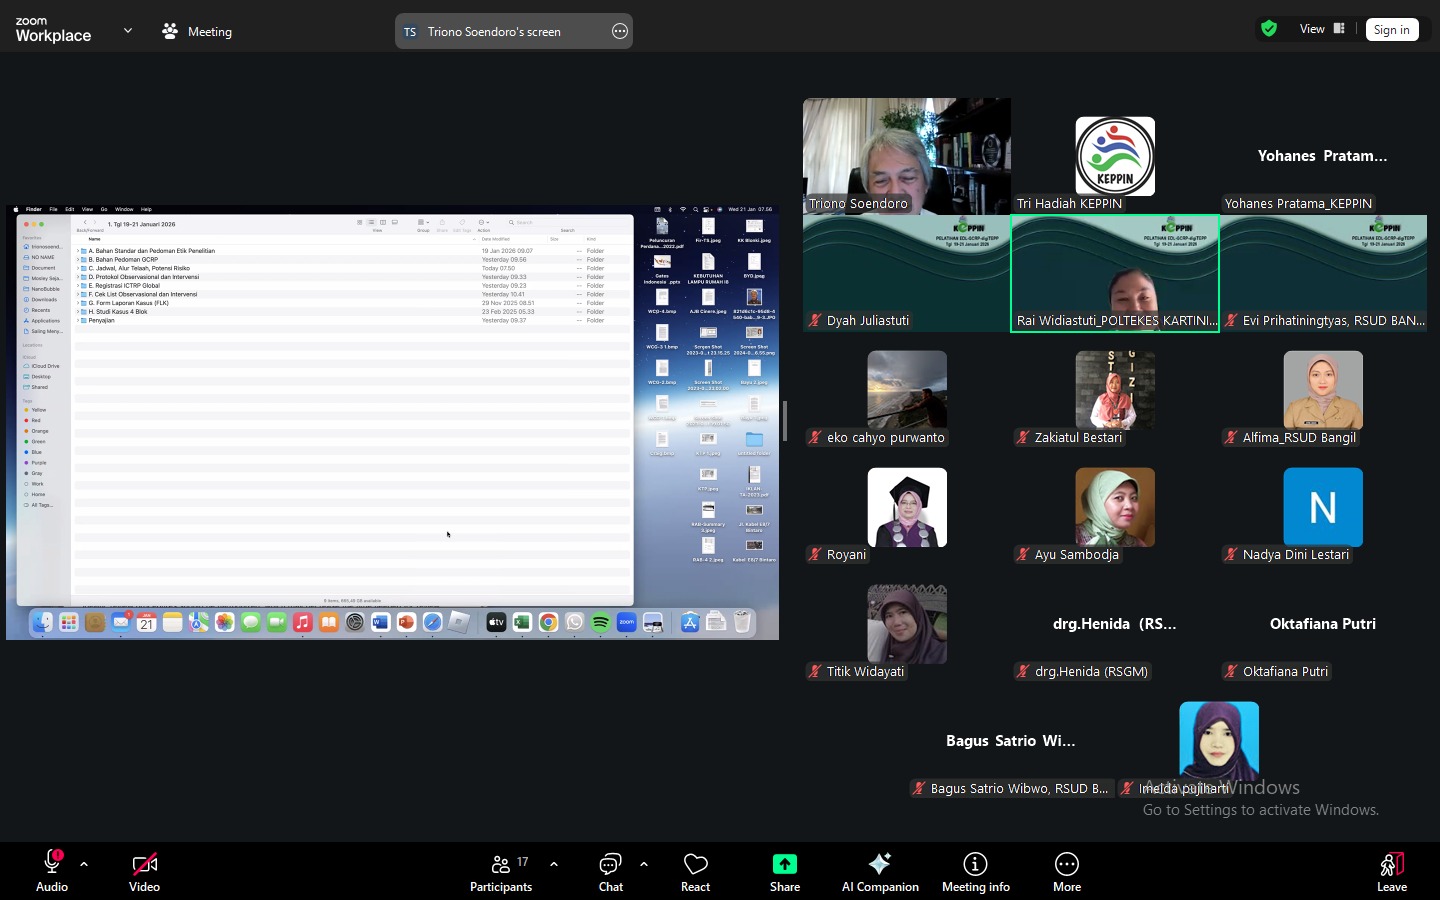The width and height of the screenshot is (1440, 900).
Task: Expand the Chat options arrow
Action: pos(644,864)
